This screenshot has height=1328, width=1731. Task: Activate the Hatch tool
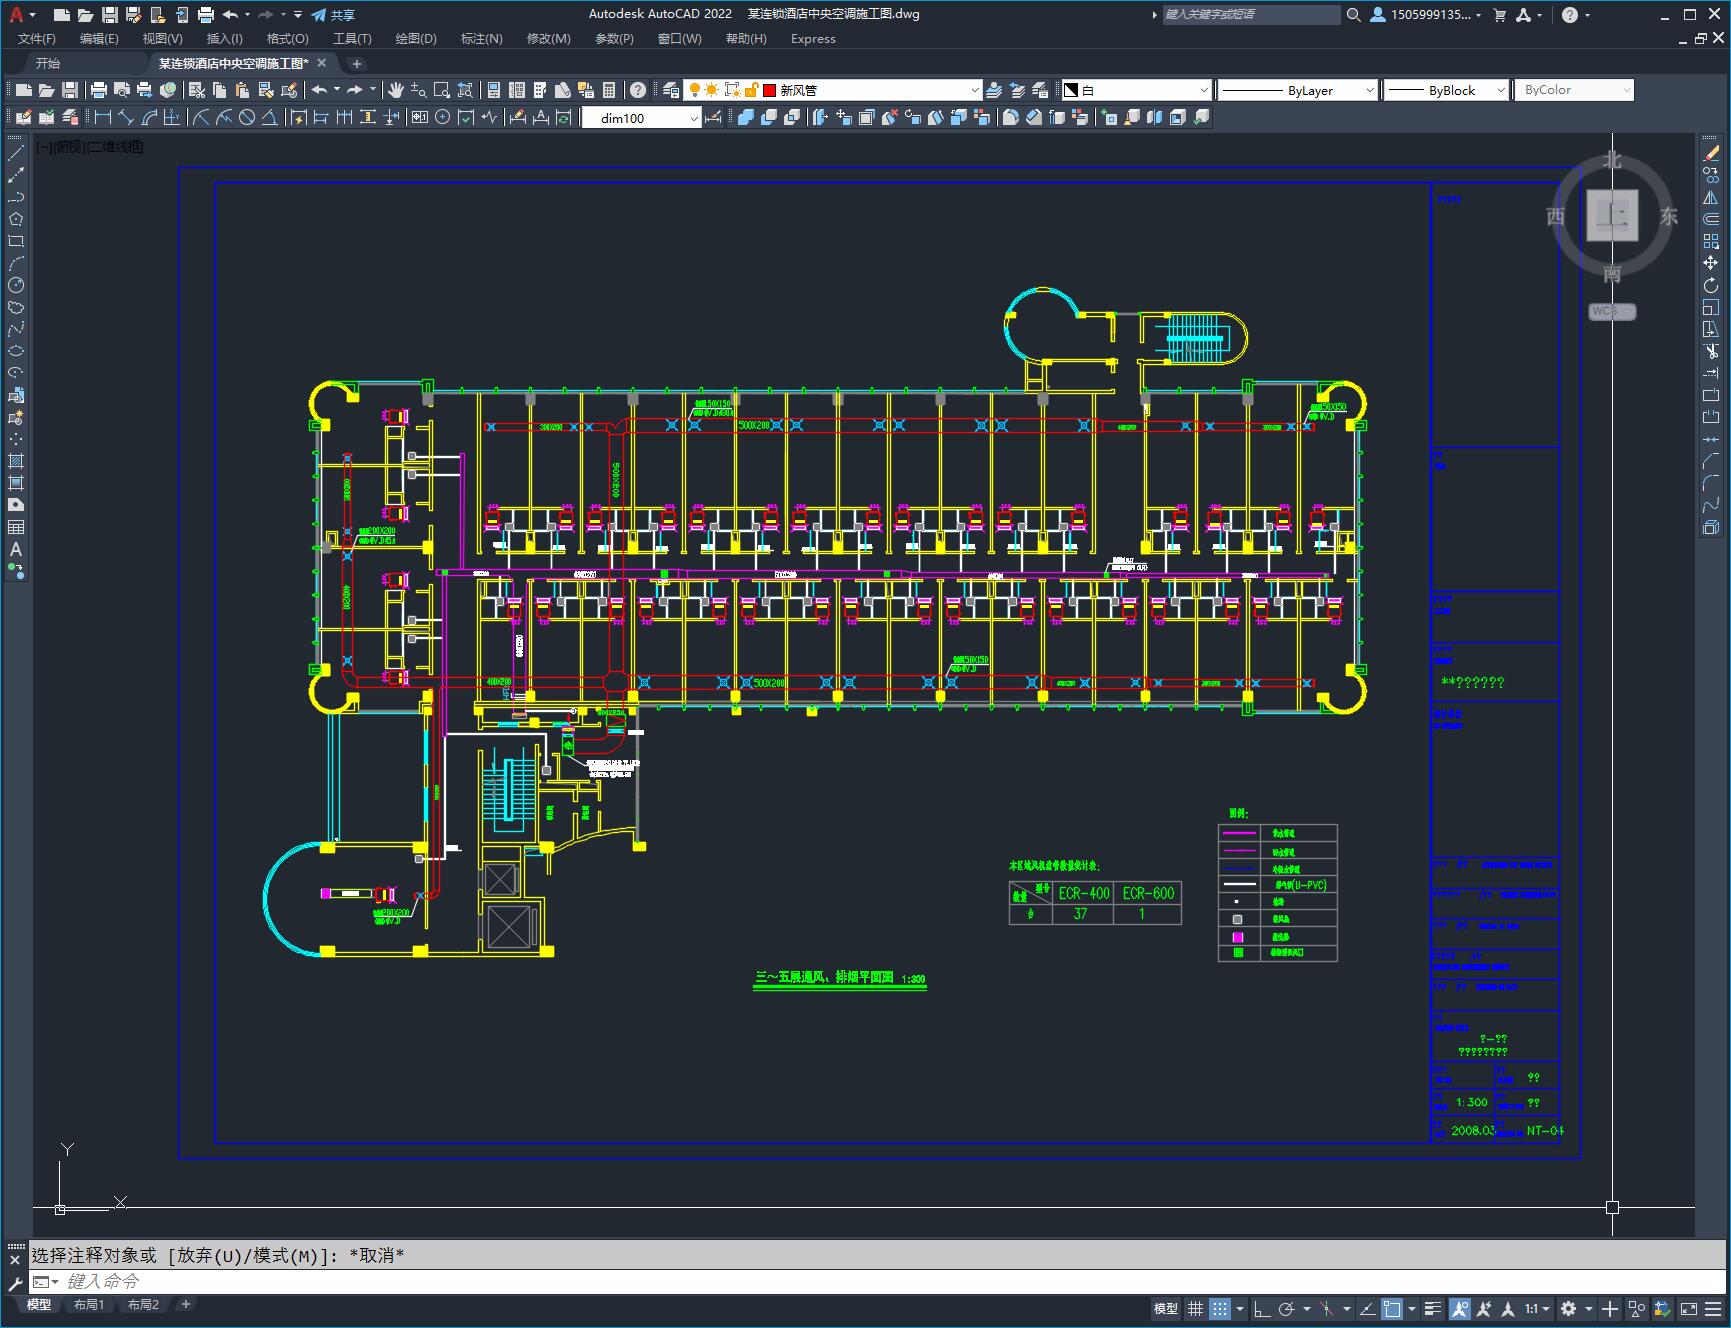[16, 461]
